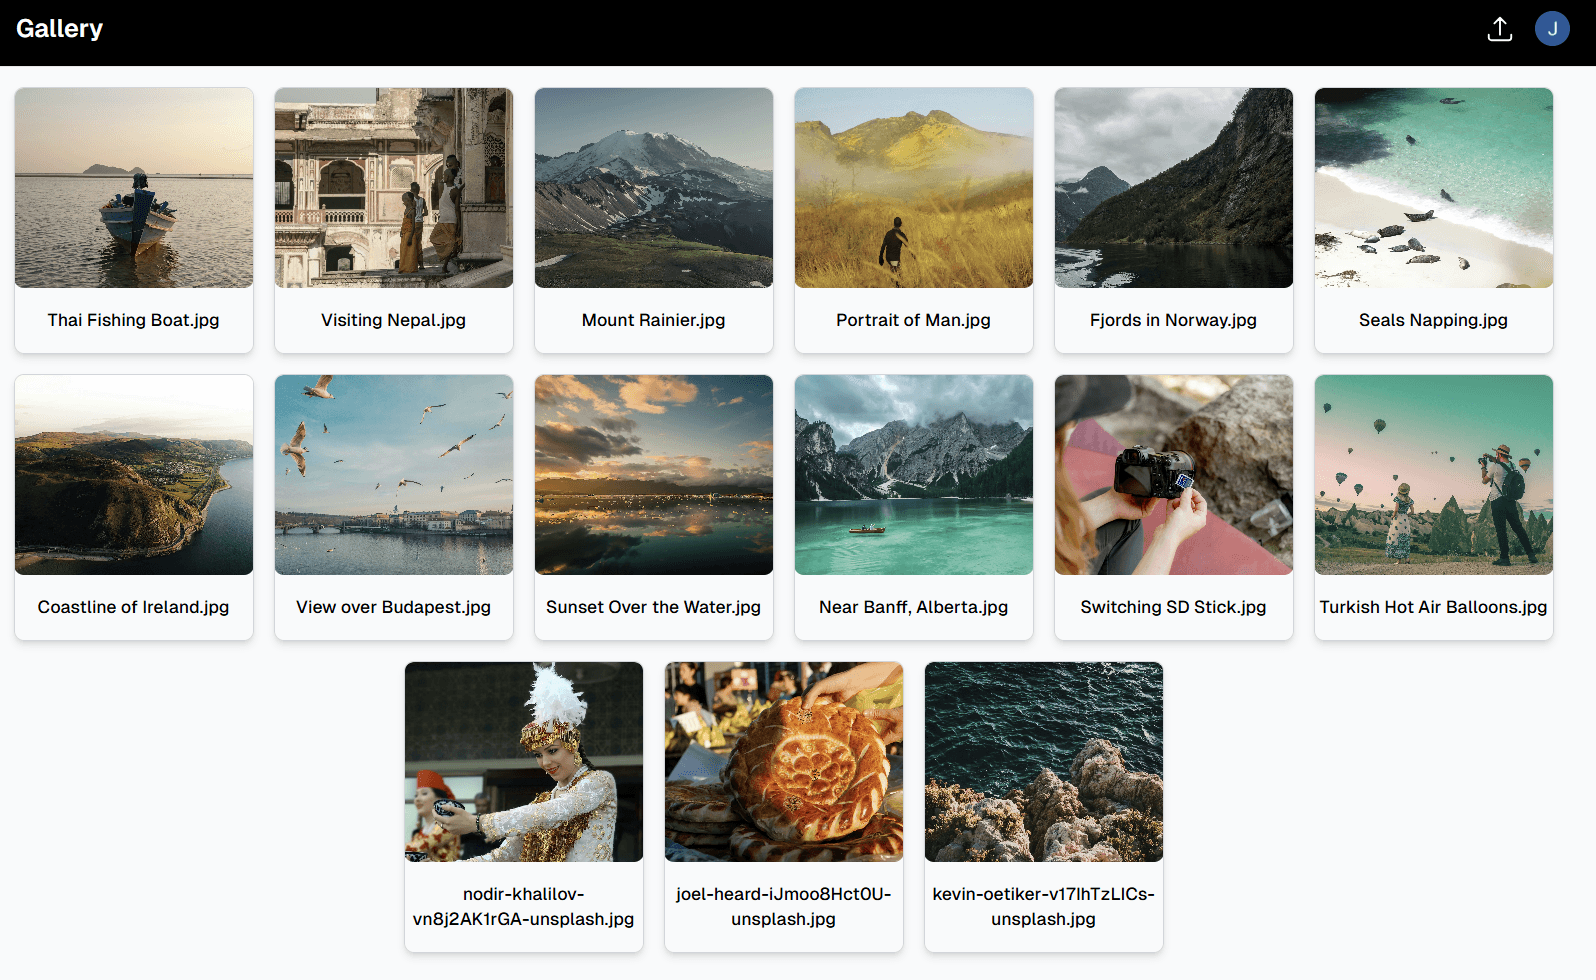Viewport: 1596px width, 980px height.
Task: Open the Thai Fishing Boat photo
Action: coord(134,188)
